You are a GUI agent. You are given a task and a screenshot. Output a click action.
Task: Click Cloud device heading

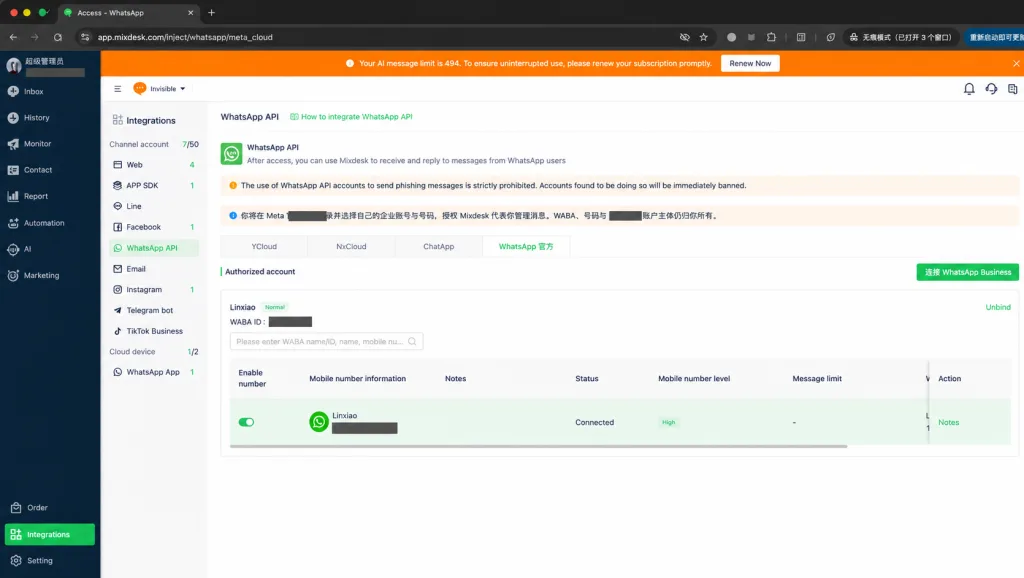pyautogui.click(x=132, y=351)
